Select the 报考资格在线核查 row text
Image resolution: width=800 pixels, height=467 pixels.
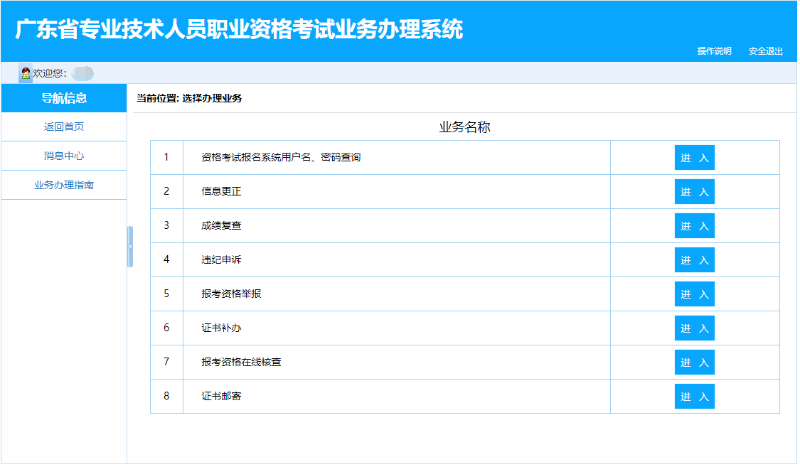pyautogui.click(x=242, y=363)
